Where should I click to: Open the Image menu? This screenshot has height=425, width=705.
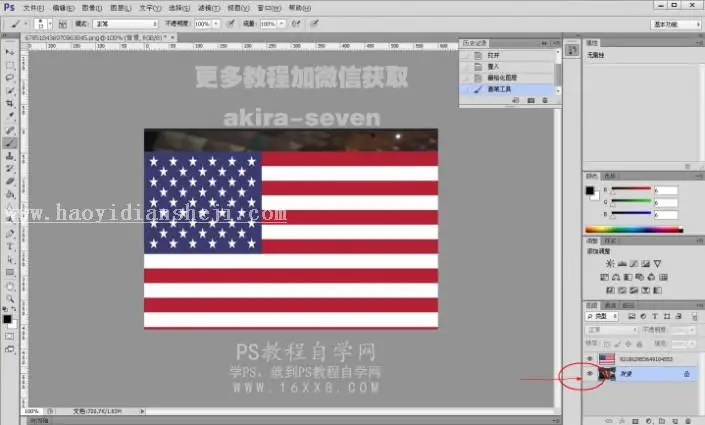pyautogui.click(x=92, y=8)
